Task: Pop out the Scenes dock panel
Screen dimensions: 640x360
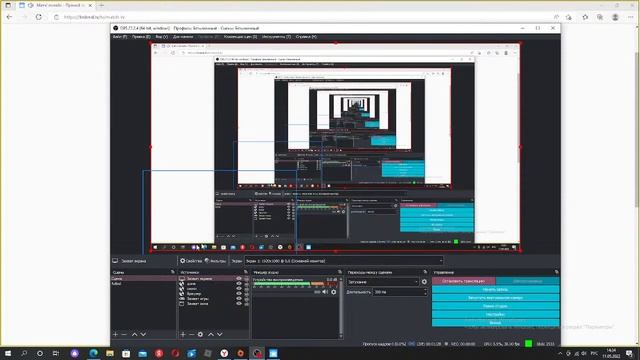Action: click(173, 272)
